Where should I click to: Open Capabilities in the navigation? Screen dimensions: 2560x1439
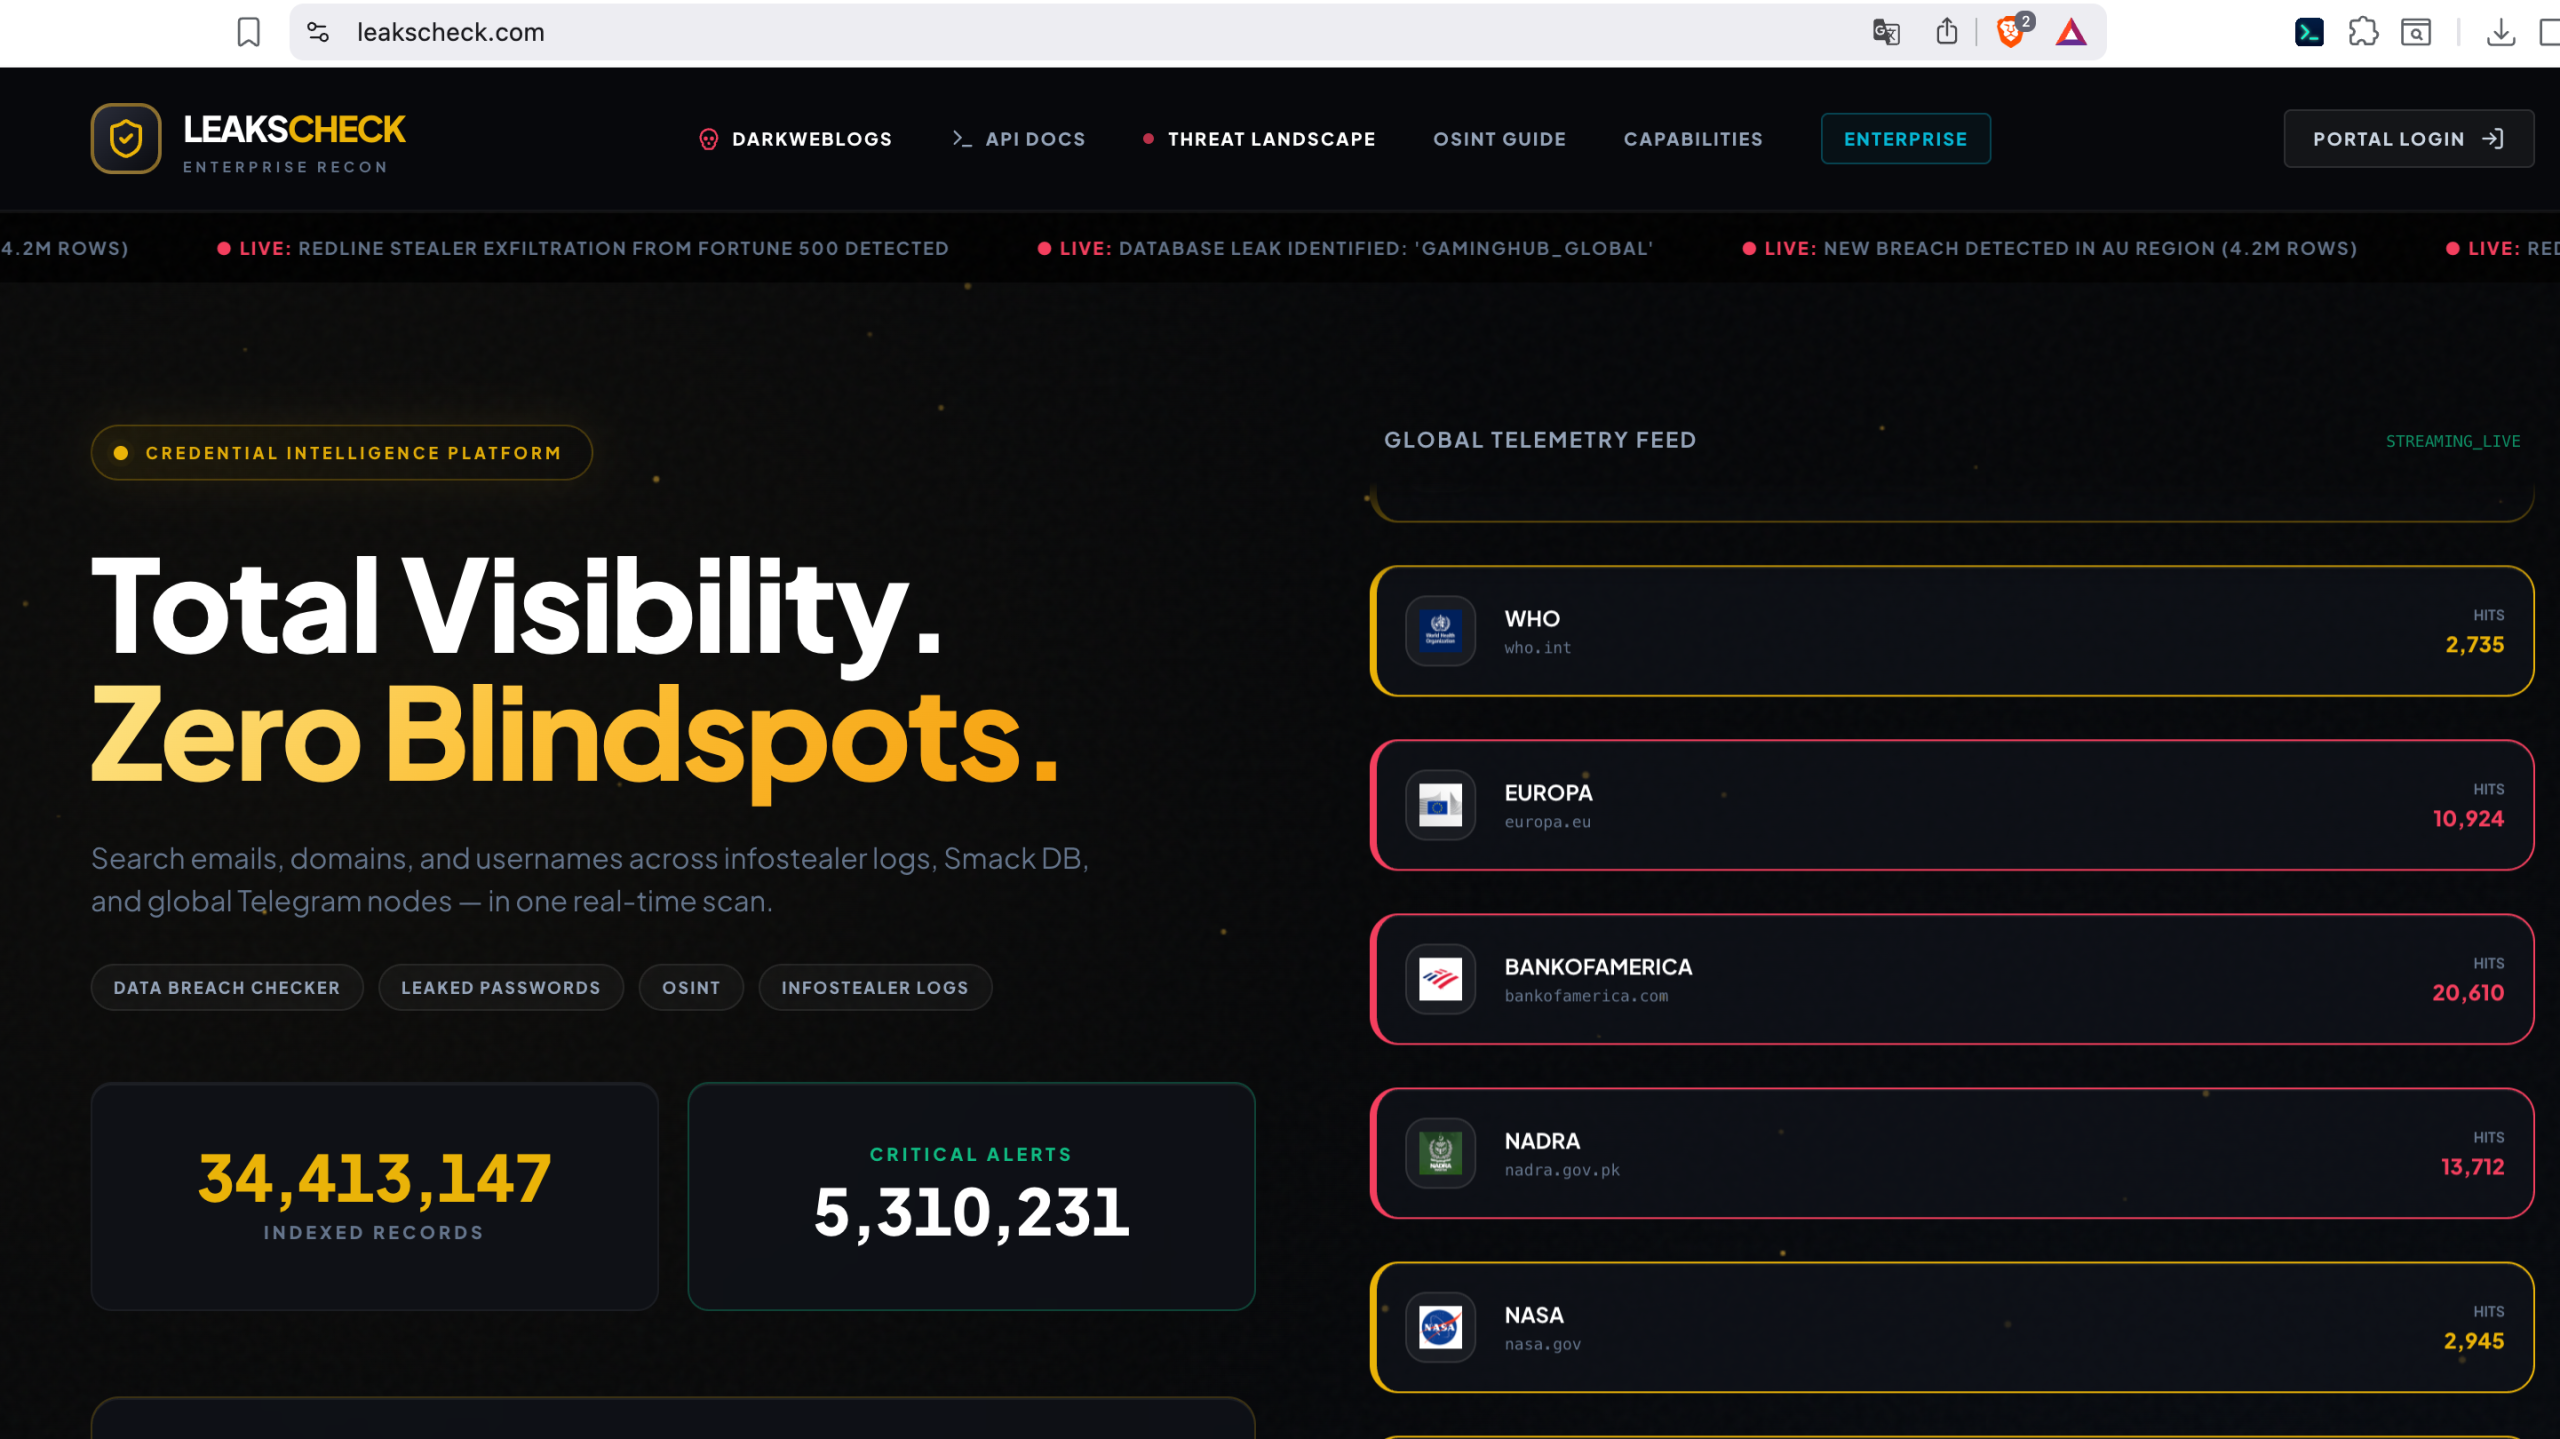click(1692, 139)
